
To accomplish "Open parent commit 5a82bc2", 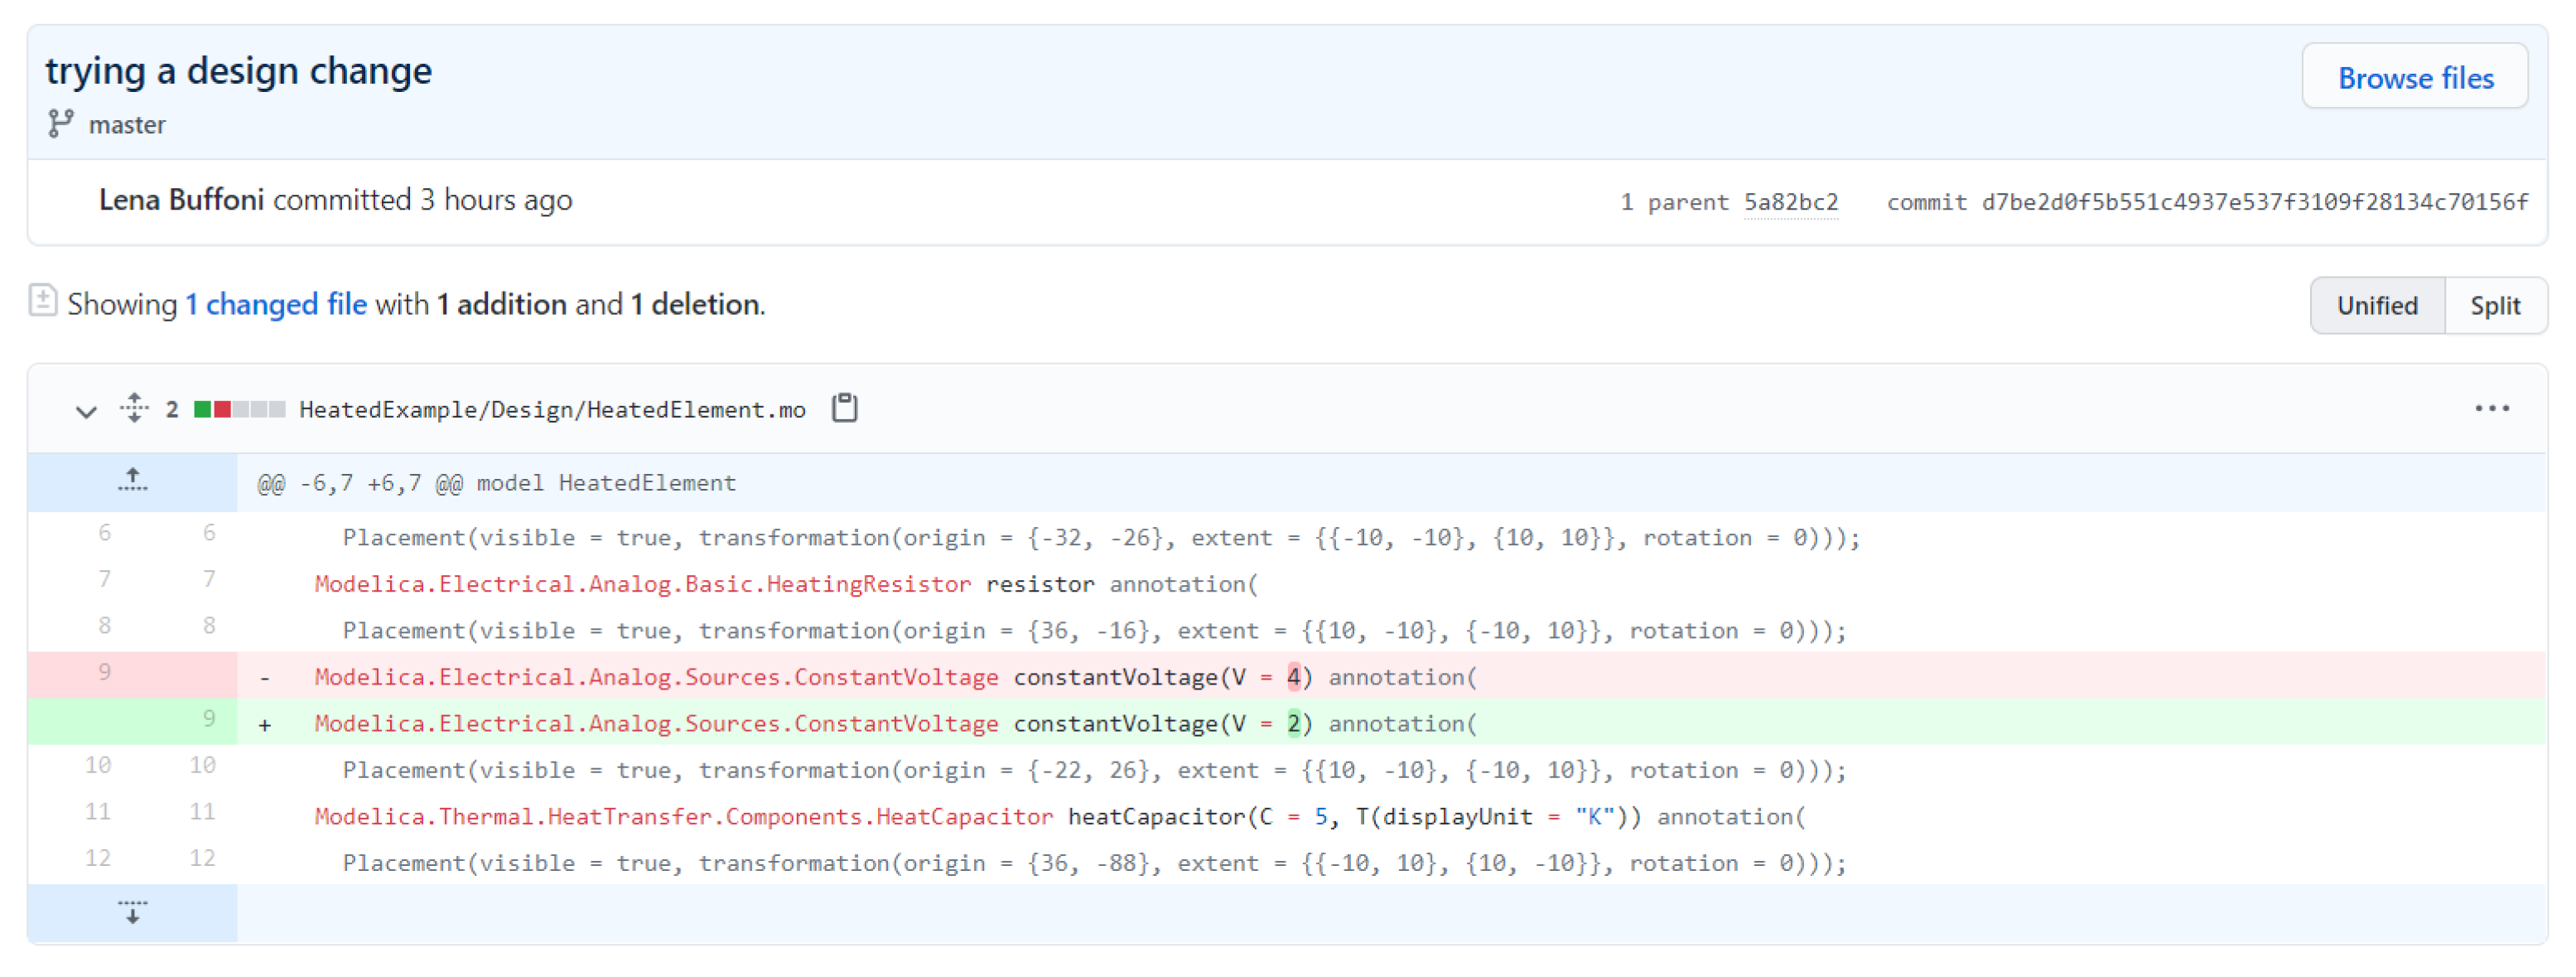I will (x=1790, y=202).
